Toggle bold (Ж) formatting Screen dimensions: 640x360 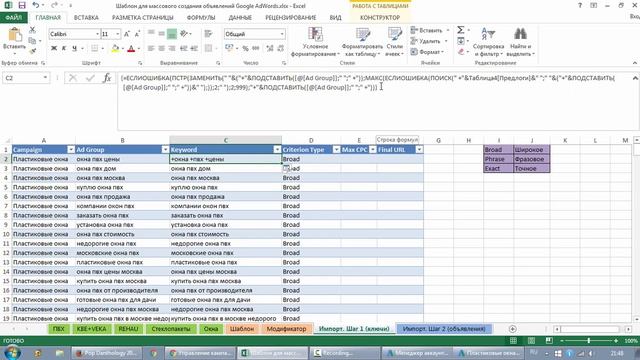coord(54,49)
